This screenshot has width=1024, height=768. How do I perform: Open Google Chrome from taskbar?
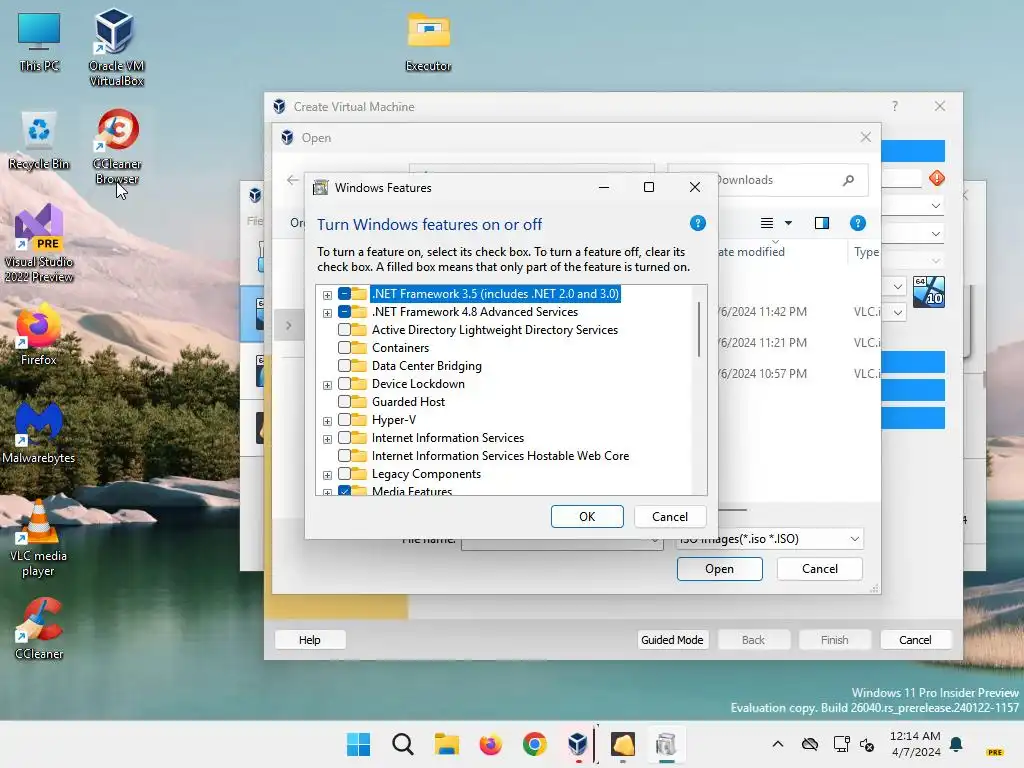(x=534, y=744)
